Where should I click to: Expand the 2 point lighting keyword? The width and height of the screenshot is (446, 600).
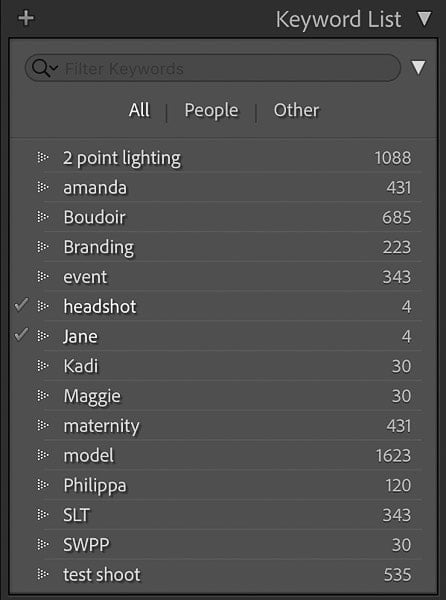[43, 157]
